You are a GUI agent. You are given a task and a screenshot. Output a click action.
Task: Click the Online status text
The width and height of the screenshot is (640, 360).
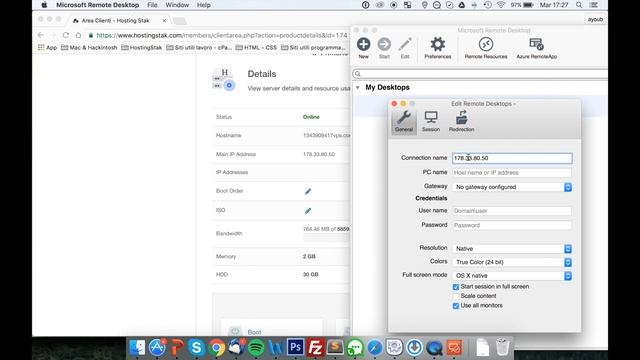pyautogui.click(x=311, y=117)
